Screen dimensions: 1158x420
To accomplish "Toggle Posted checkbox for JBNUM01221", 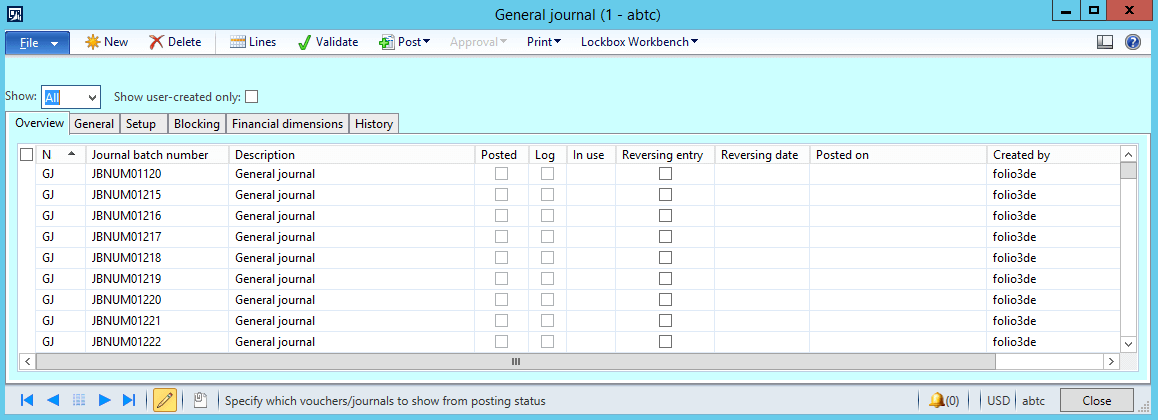I will click(501, 321).
